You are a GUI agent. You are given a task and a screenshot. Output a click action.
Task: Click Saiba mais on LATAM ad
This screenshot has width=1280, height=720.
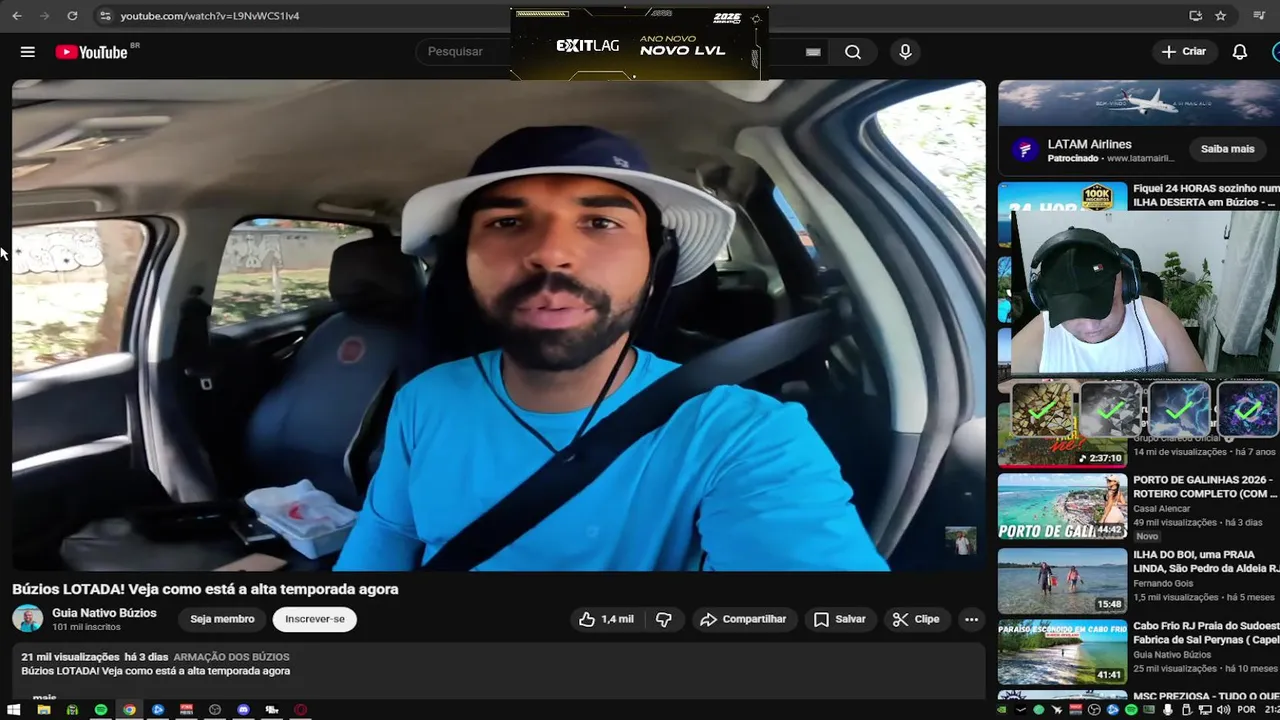click(1227, 149)
